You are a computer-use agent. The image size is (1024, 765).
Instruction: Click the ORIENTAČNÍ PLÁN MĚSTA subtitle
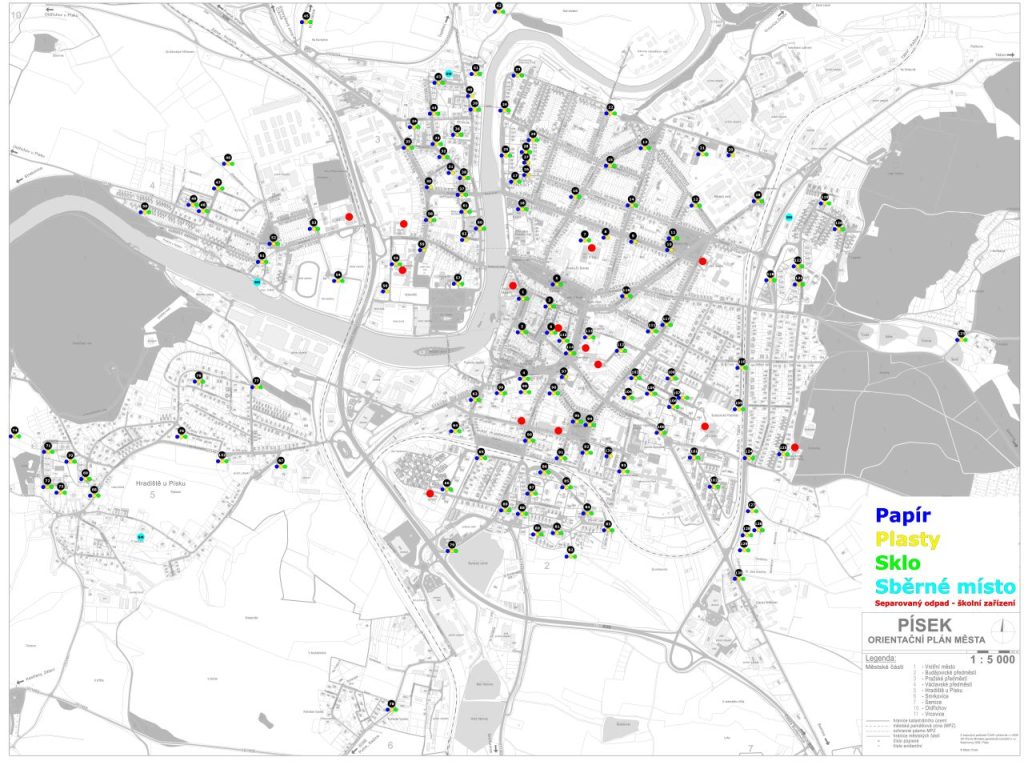[926, 639]
